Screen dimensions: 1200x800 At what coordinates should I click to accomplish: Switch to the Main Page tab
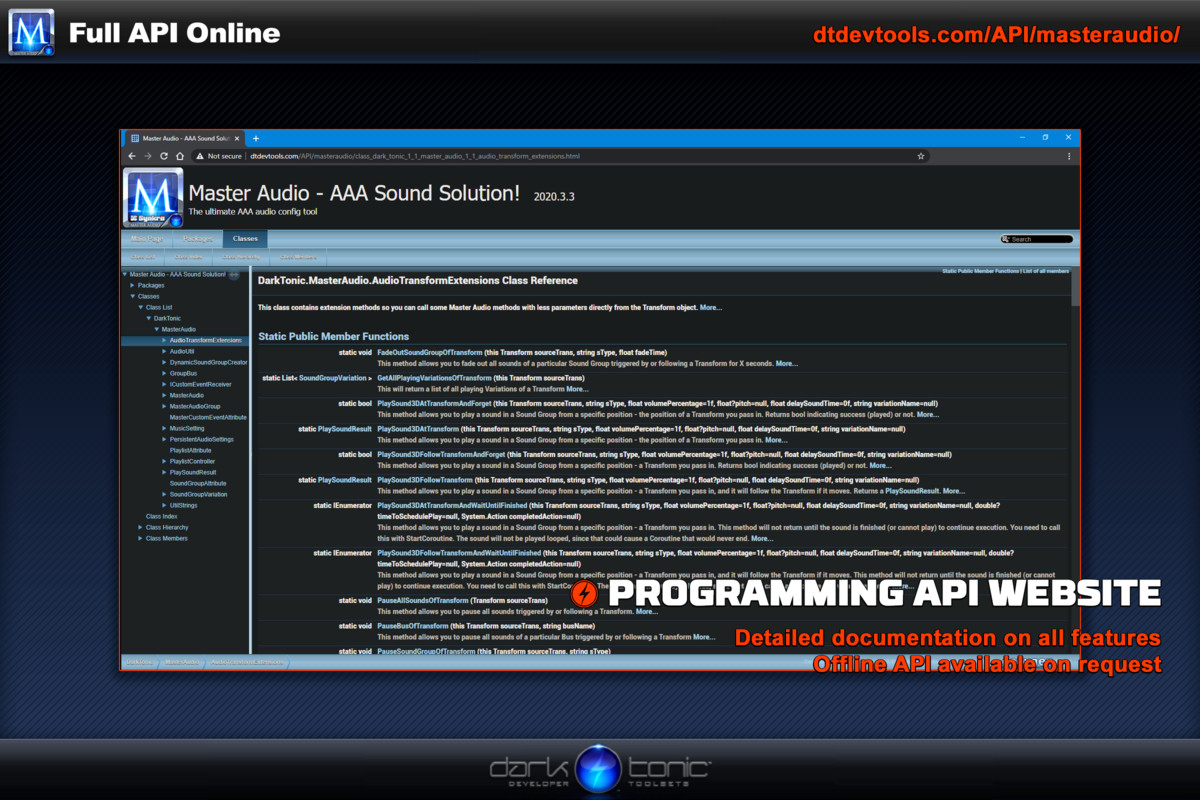(x=147, y=239)
